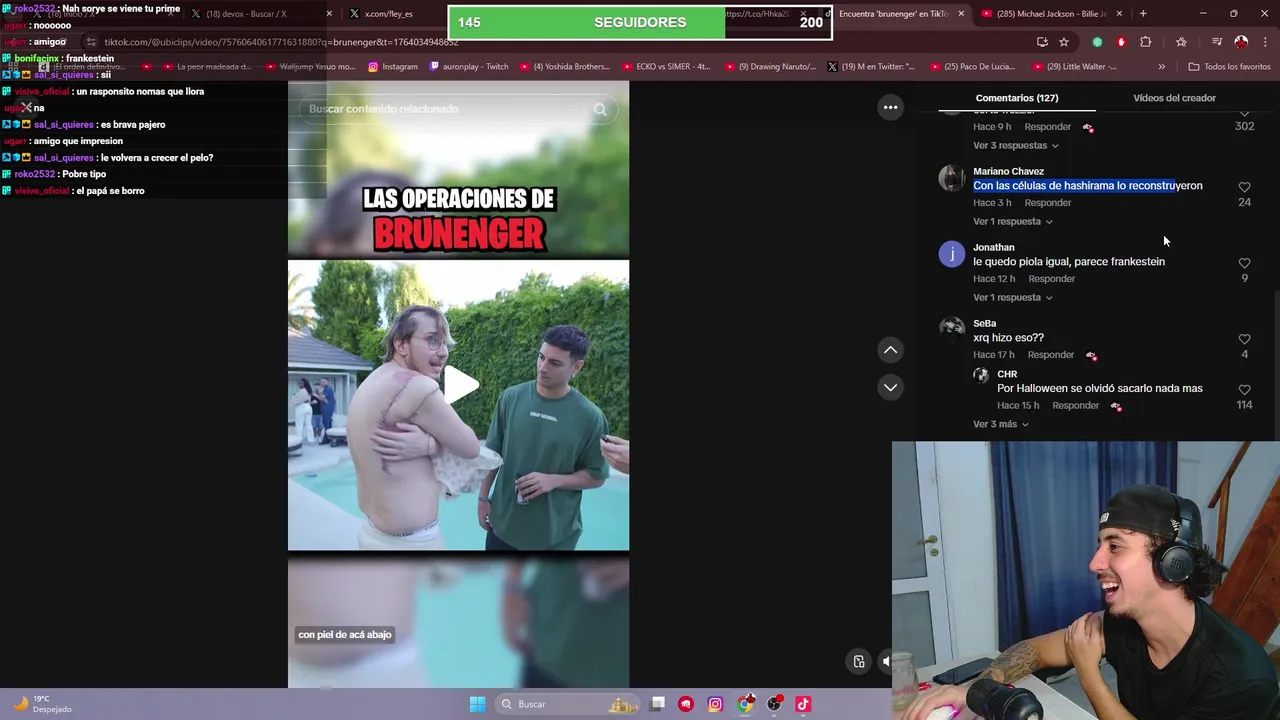Open the Windows Start menu
Viewport: 1280px width, 720px height.
pos(477,704)
